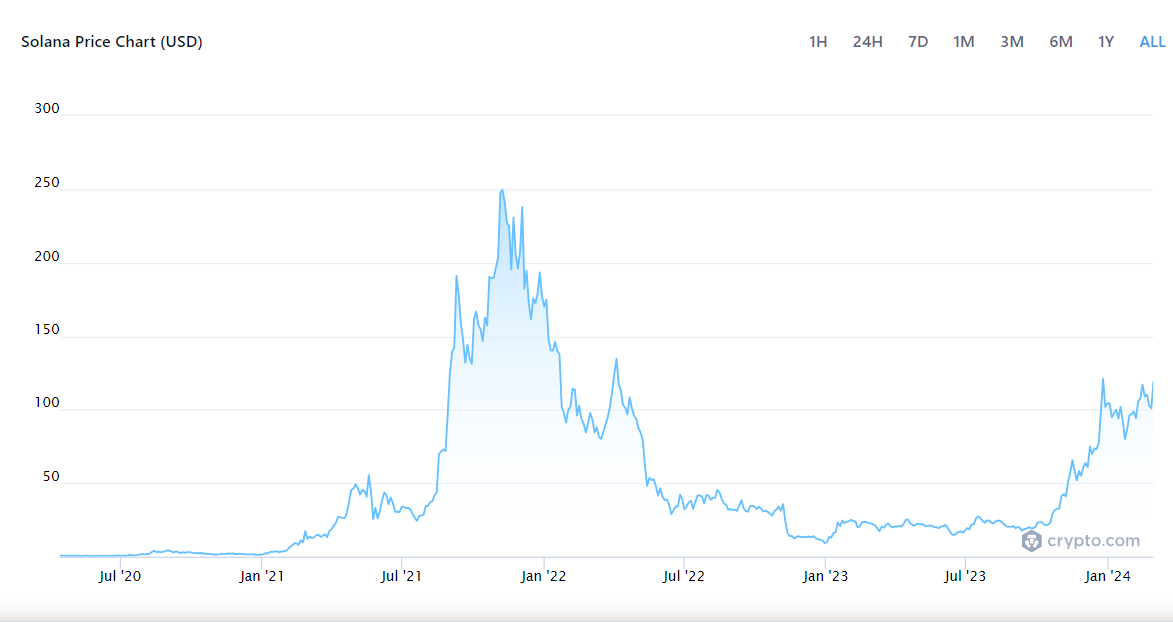Click the 150 y-axis label
Image resolution: width=1173 pixels, height=622 pixels.
point(46,330)
